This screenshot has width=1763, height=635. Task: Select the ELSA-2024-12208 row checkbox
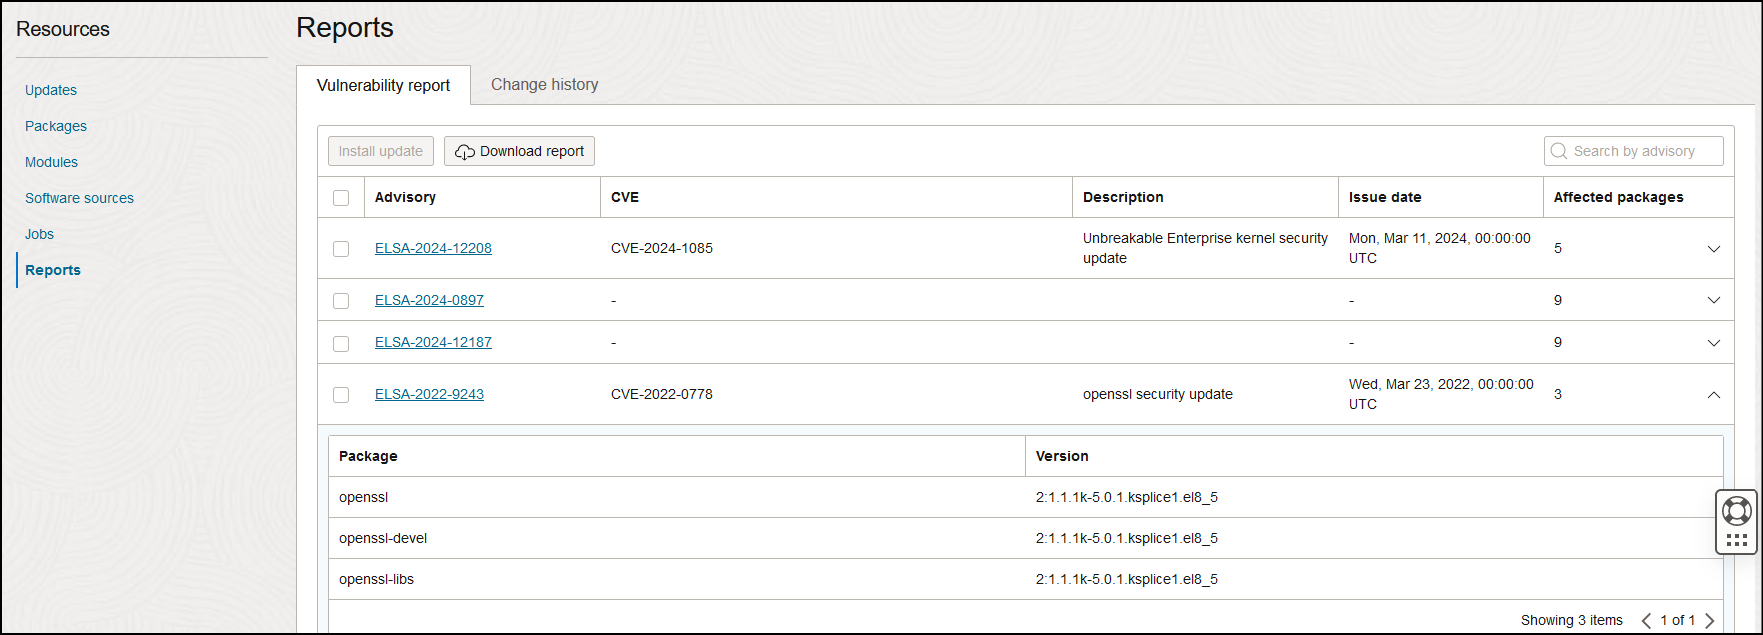(x=341, y=249)
